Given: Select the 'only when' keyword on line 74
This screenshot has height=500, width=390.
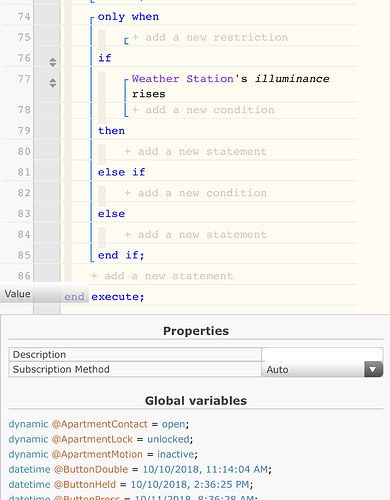Looking at the screenshot, I should point(128,17).
